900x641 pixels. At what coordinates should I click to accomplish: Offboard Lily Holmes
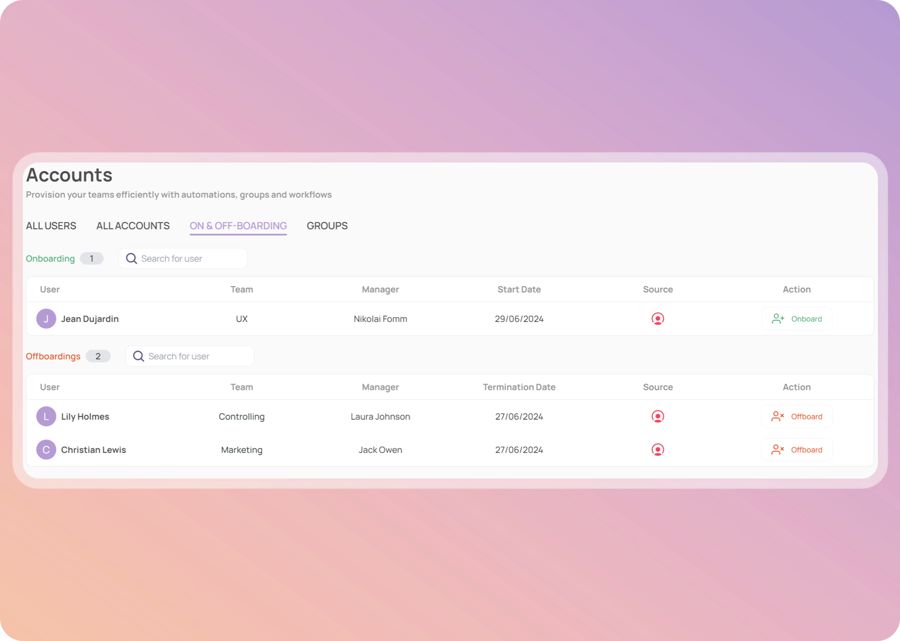(x=797, y=417)
